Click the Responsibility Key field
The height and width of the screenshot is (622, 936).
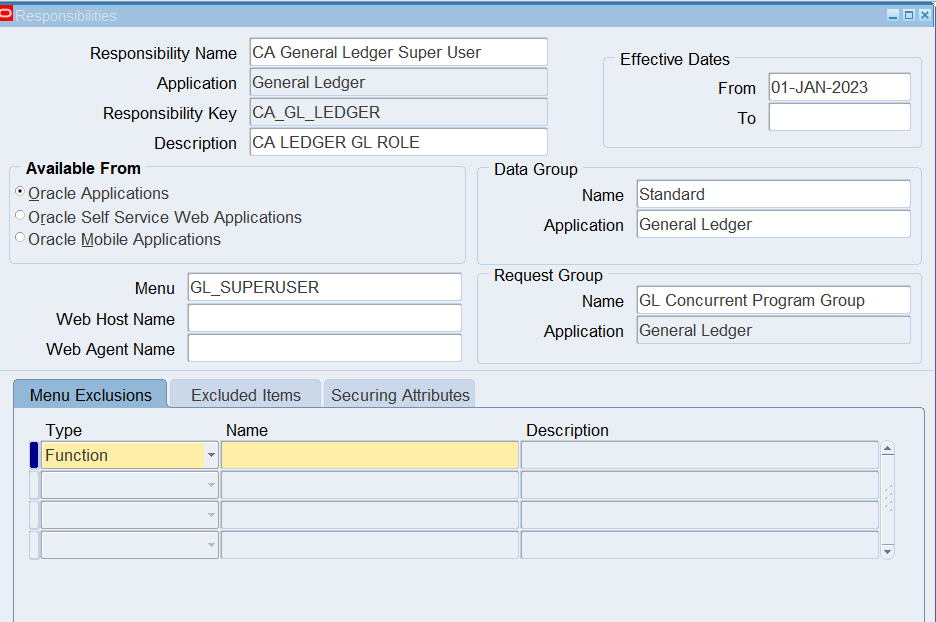tap(398, 112)
